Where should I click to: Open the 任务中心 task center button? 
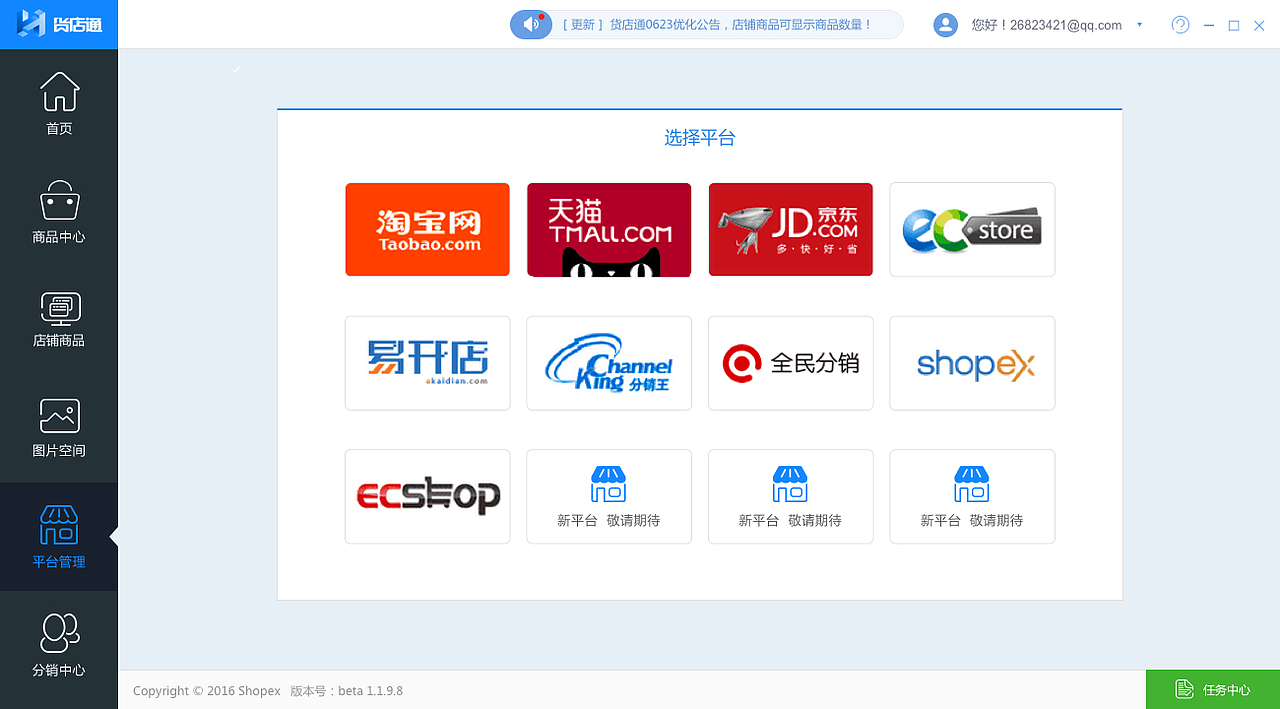click(x=1213, y=689)
